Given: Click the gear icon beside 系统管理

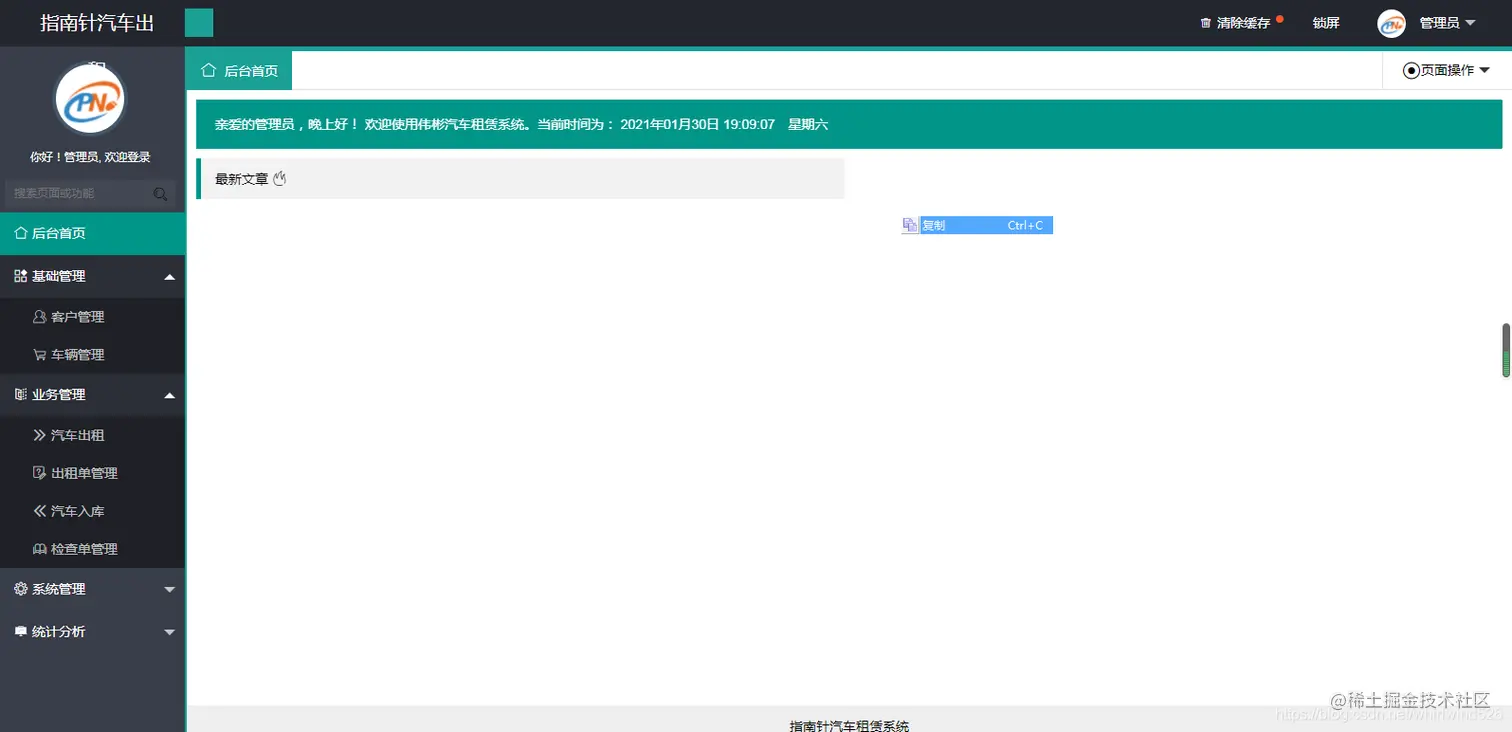Looking at the screenshot, I should [20, 589].
